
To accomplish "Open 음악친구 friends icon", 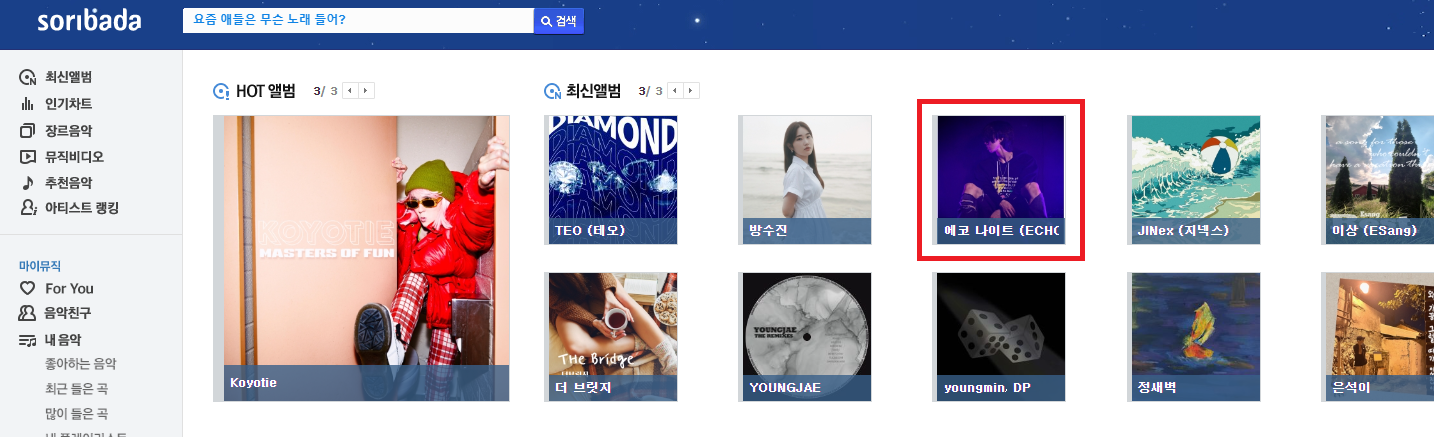I will click(28, 313).
